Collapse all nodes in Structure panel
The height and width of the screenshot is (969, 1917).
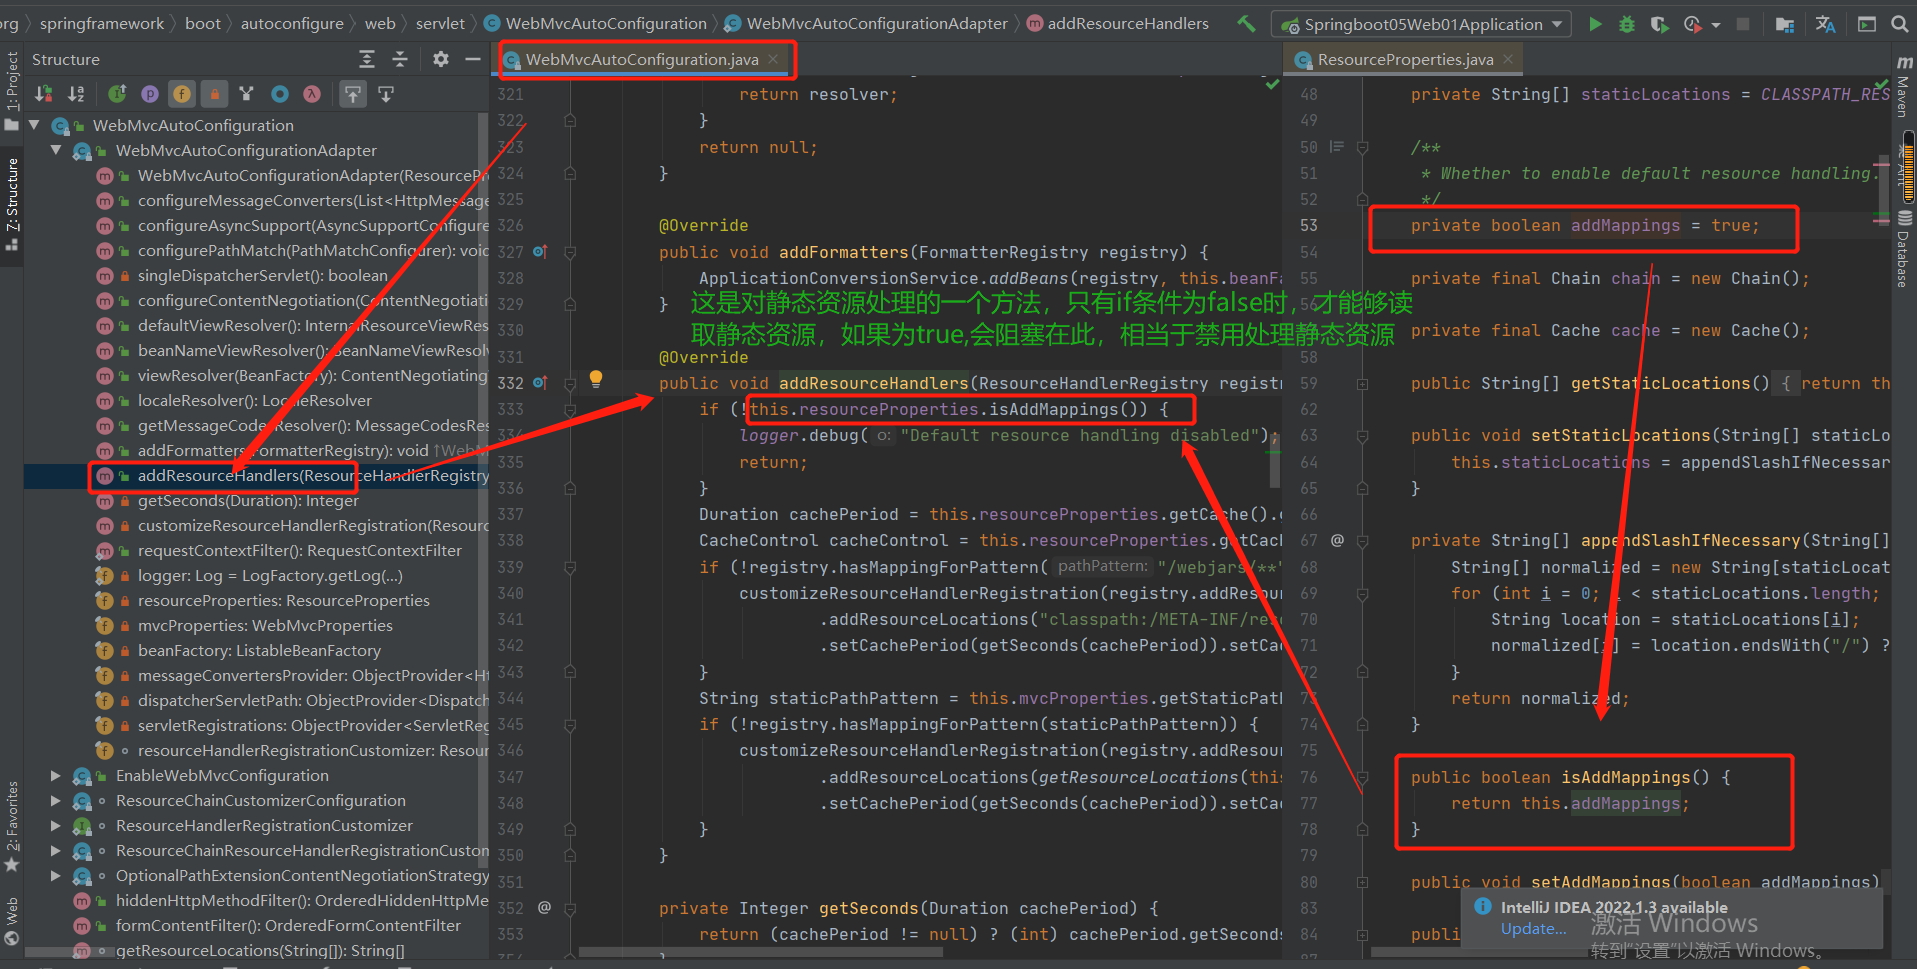pos(400,59)
